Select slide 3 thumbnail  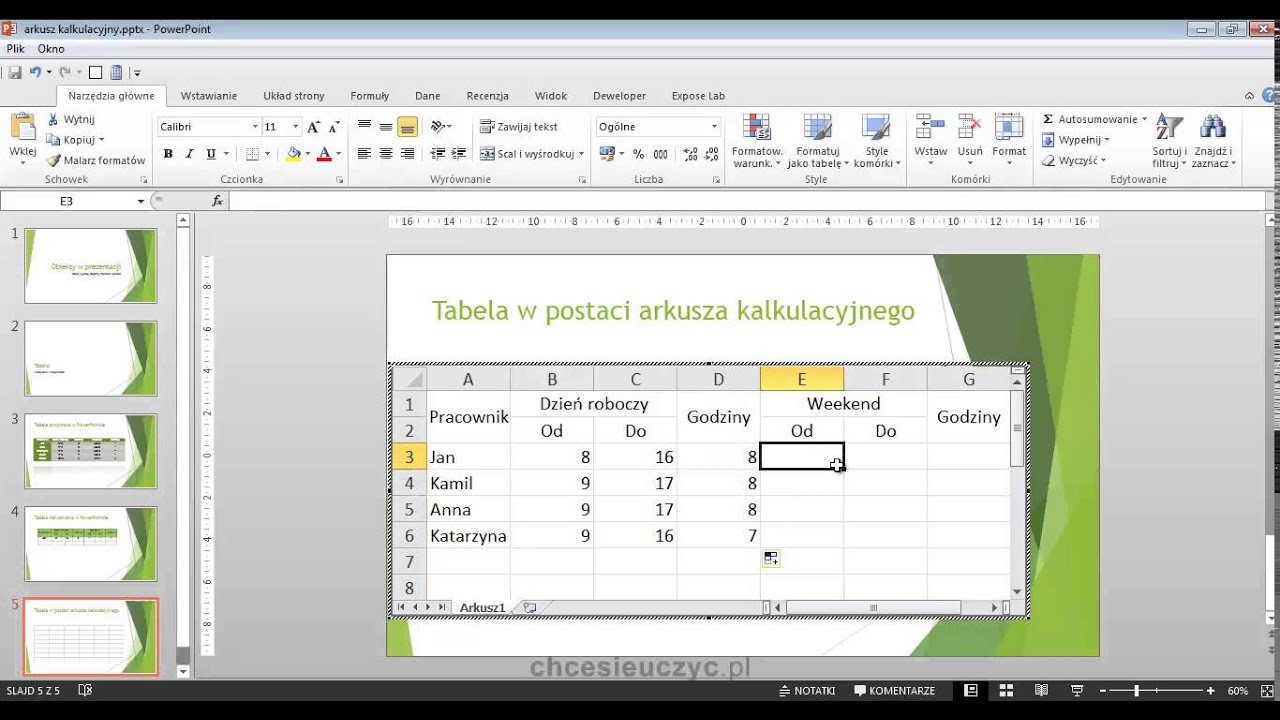point(91,451)
